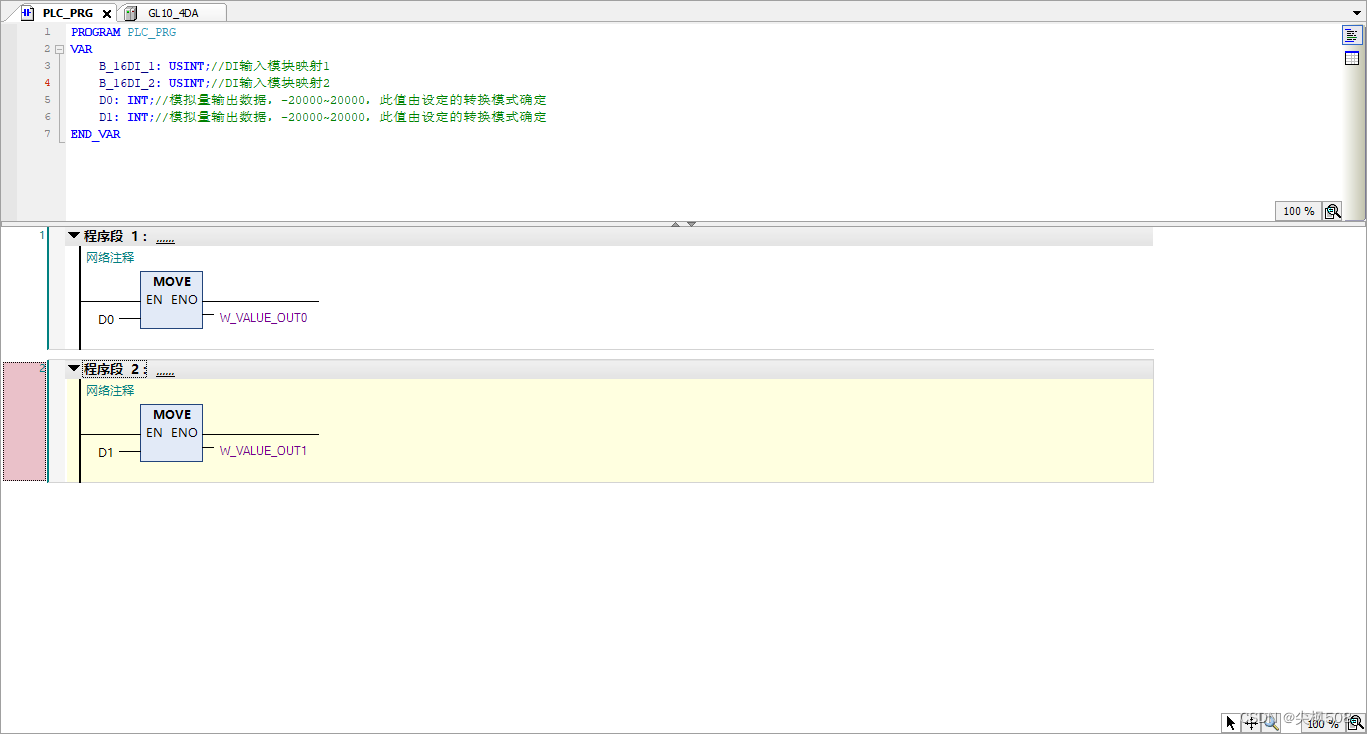This screenshot has width=1367, height=734.
Task: Select the MOVE block in network 1
Action: pyautogui.click(x=172, y=300)
